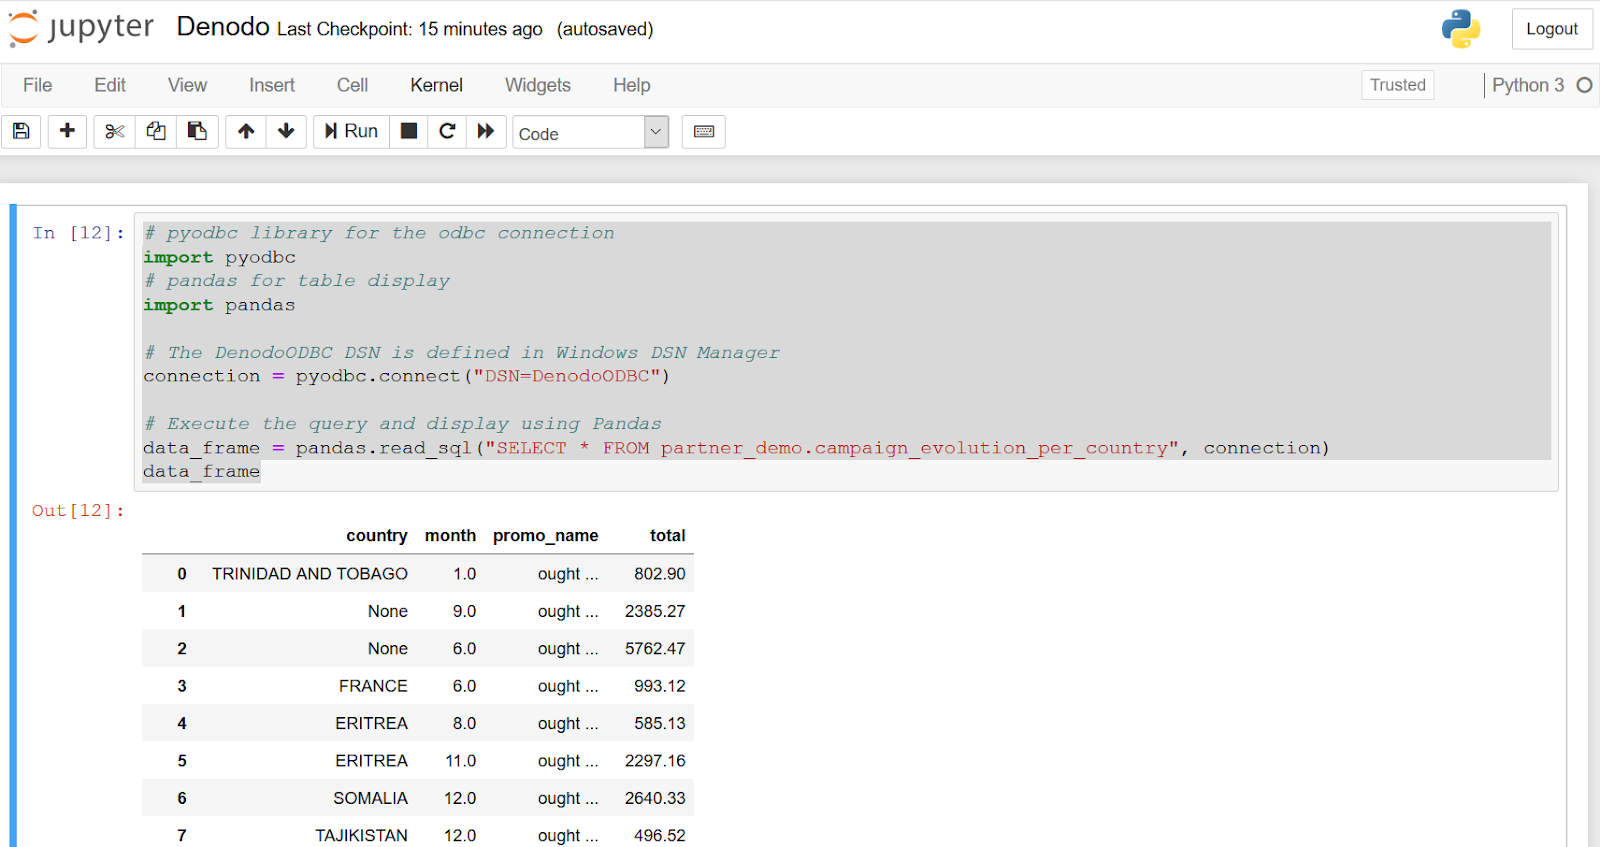1600x847 pixels.
Task: Click the pandas.read_sql query line
Action: pos(736,448)
